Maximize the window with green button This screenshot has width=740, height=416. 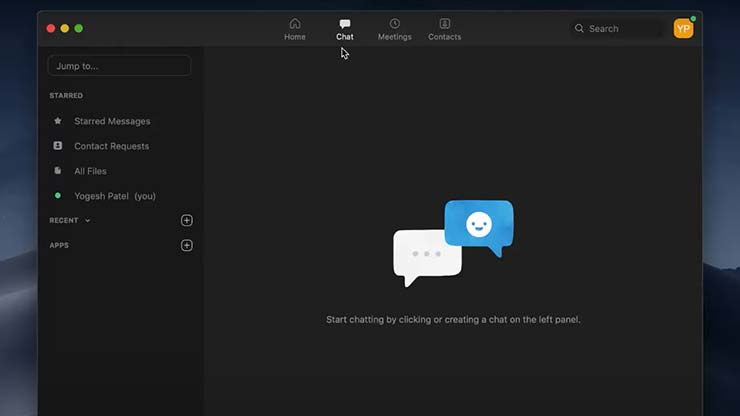tap(79, 28)
